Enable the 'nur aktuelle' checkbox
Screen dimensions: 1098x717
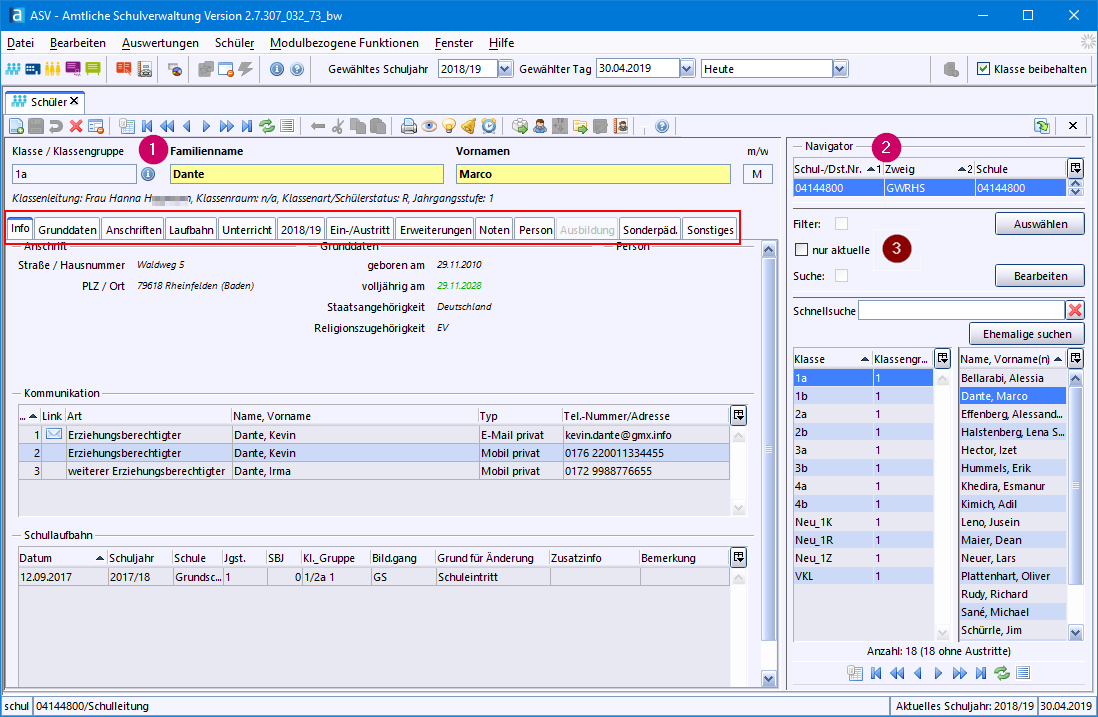click(x=802, y=249)
